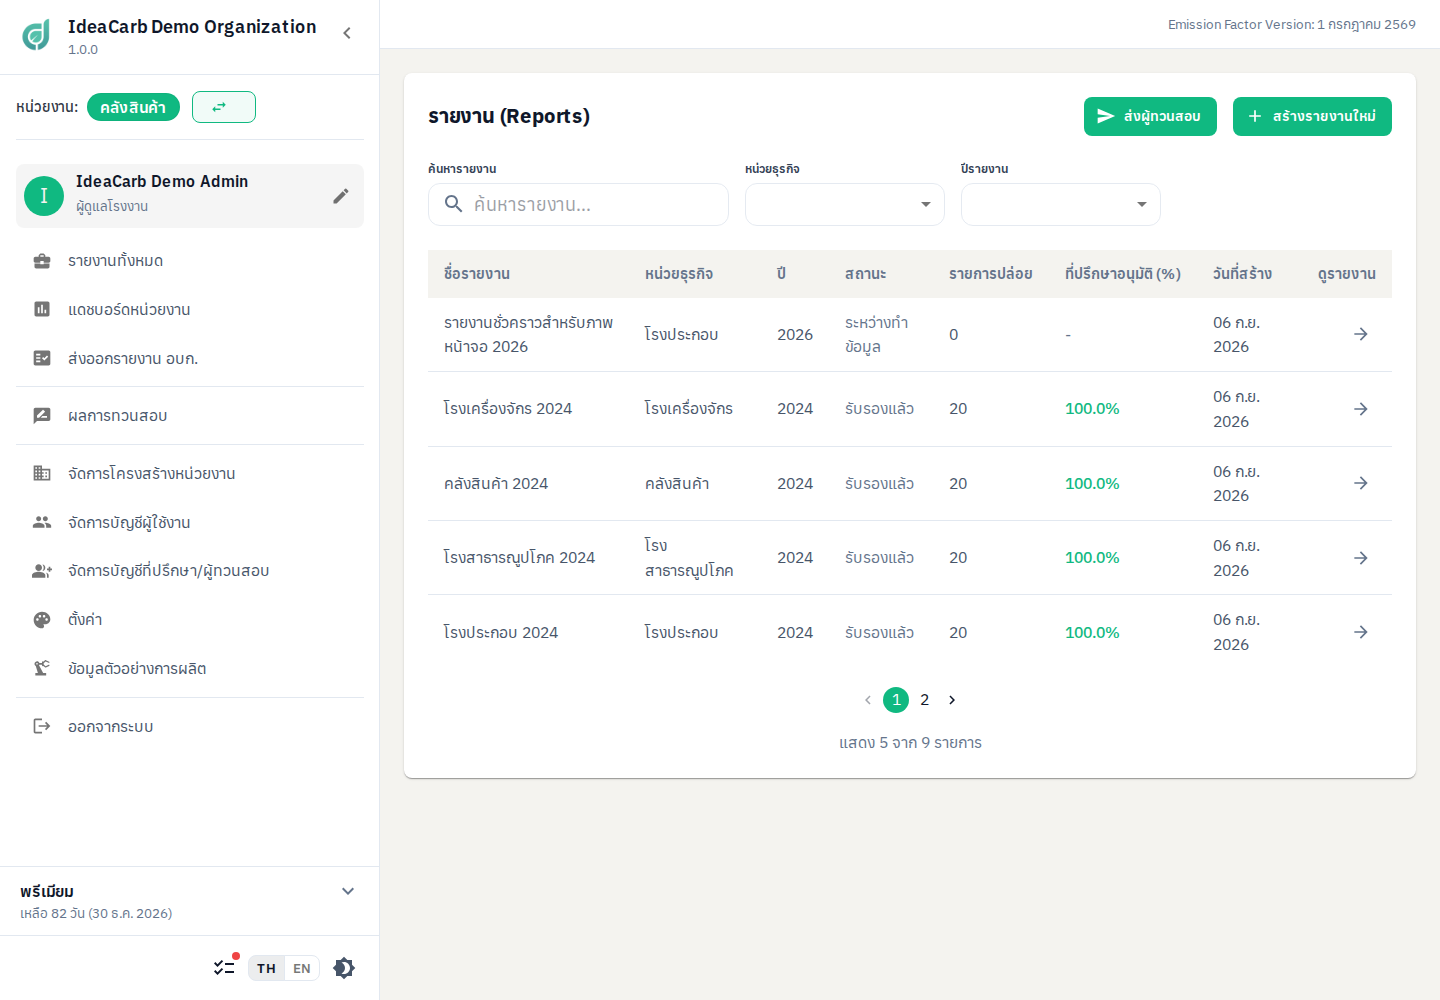Open ตั้งค่า settings menu item
The width and height of the screenshot is (1440, 1000).
point(190,620)
